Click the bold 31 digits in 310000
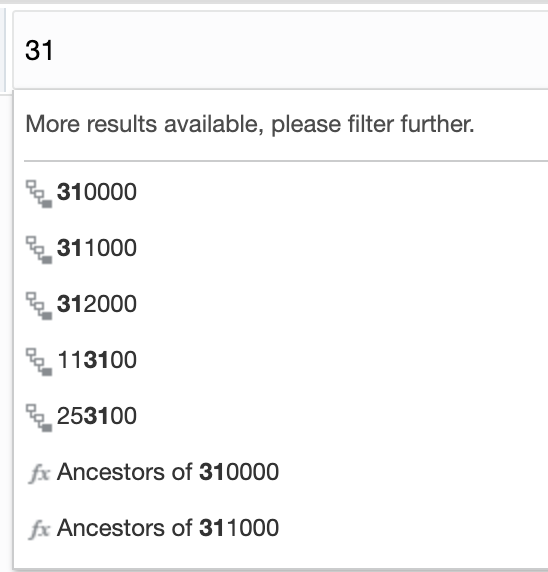The height and width of the screenshot is (572, 548). pos(69,192)
